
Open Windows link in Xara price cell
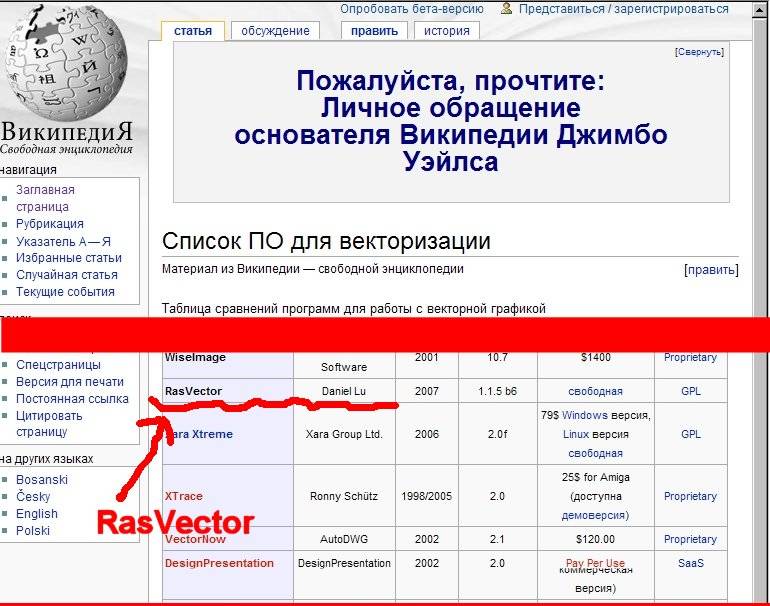(584, 415)
